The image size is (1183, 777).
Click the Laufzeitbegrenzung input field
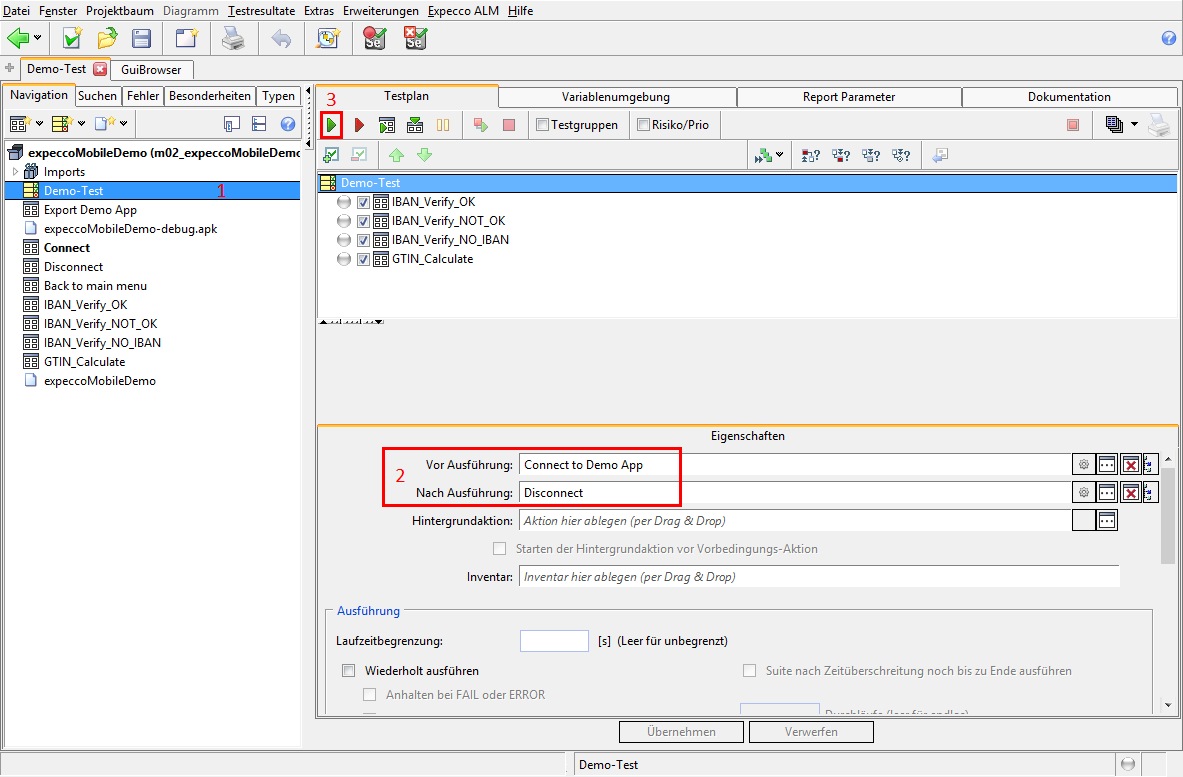tap(554, 641)
